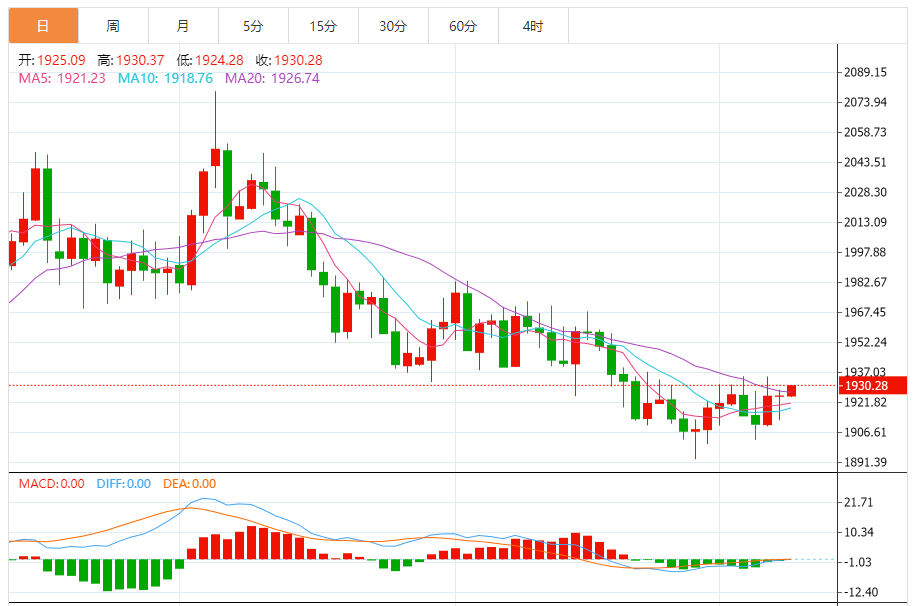Screen dimensions: 917x606
Task: Click the 2028.30 price axis label
Action: [x=866, y=192]
